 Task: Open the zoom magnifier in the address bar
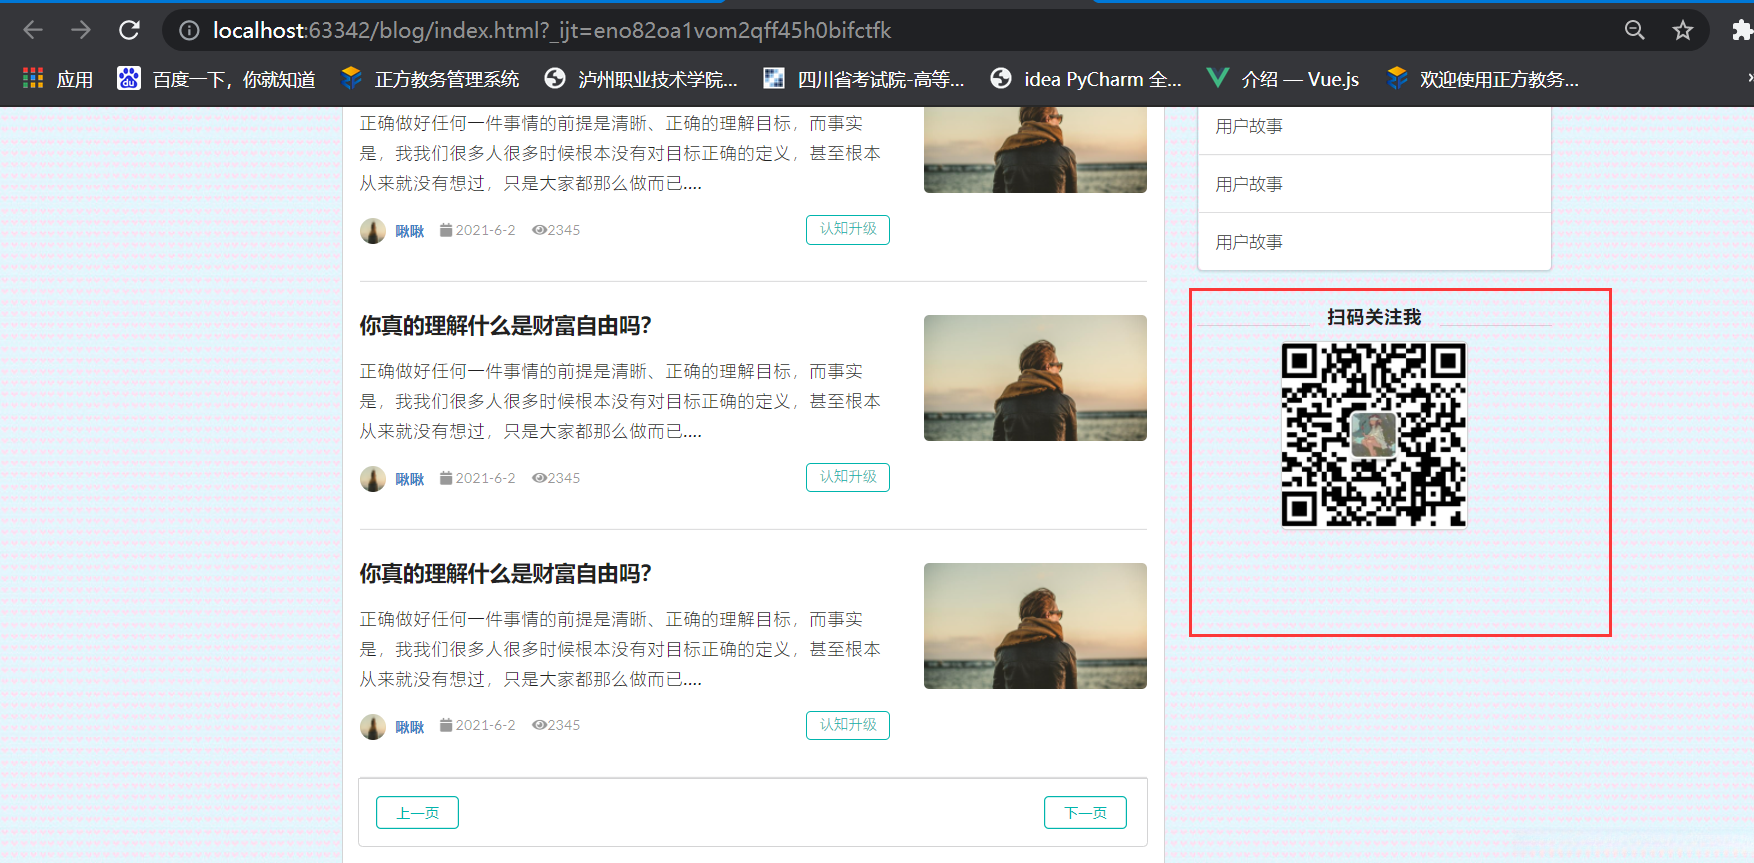pos(1635,30)
